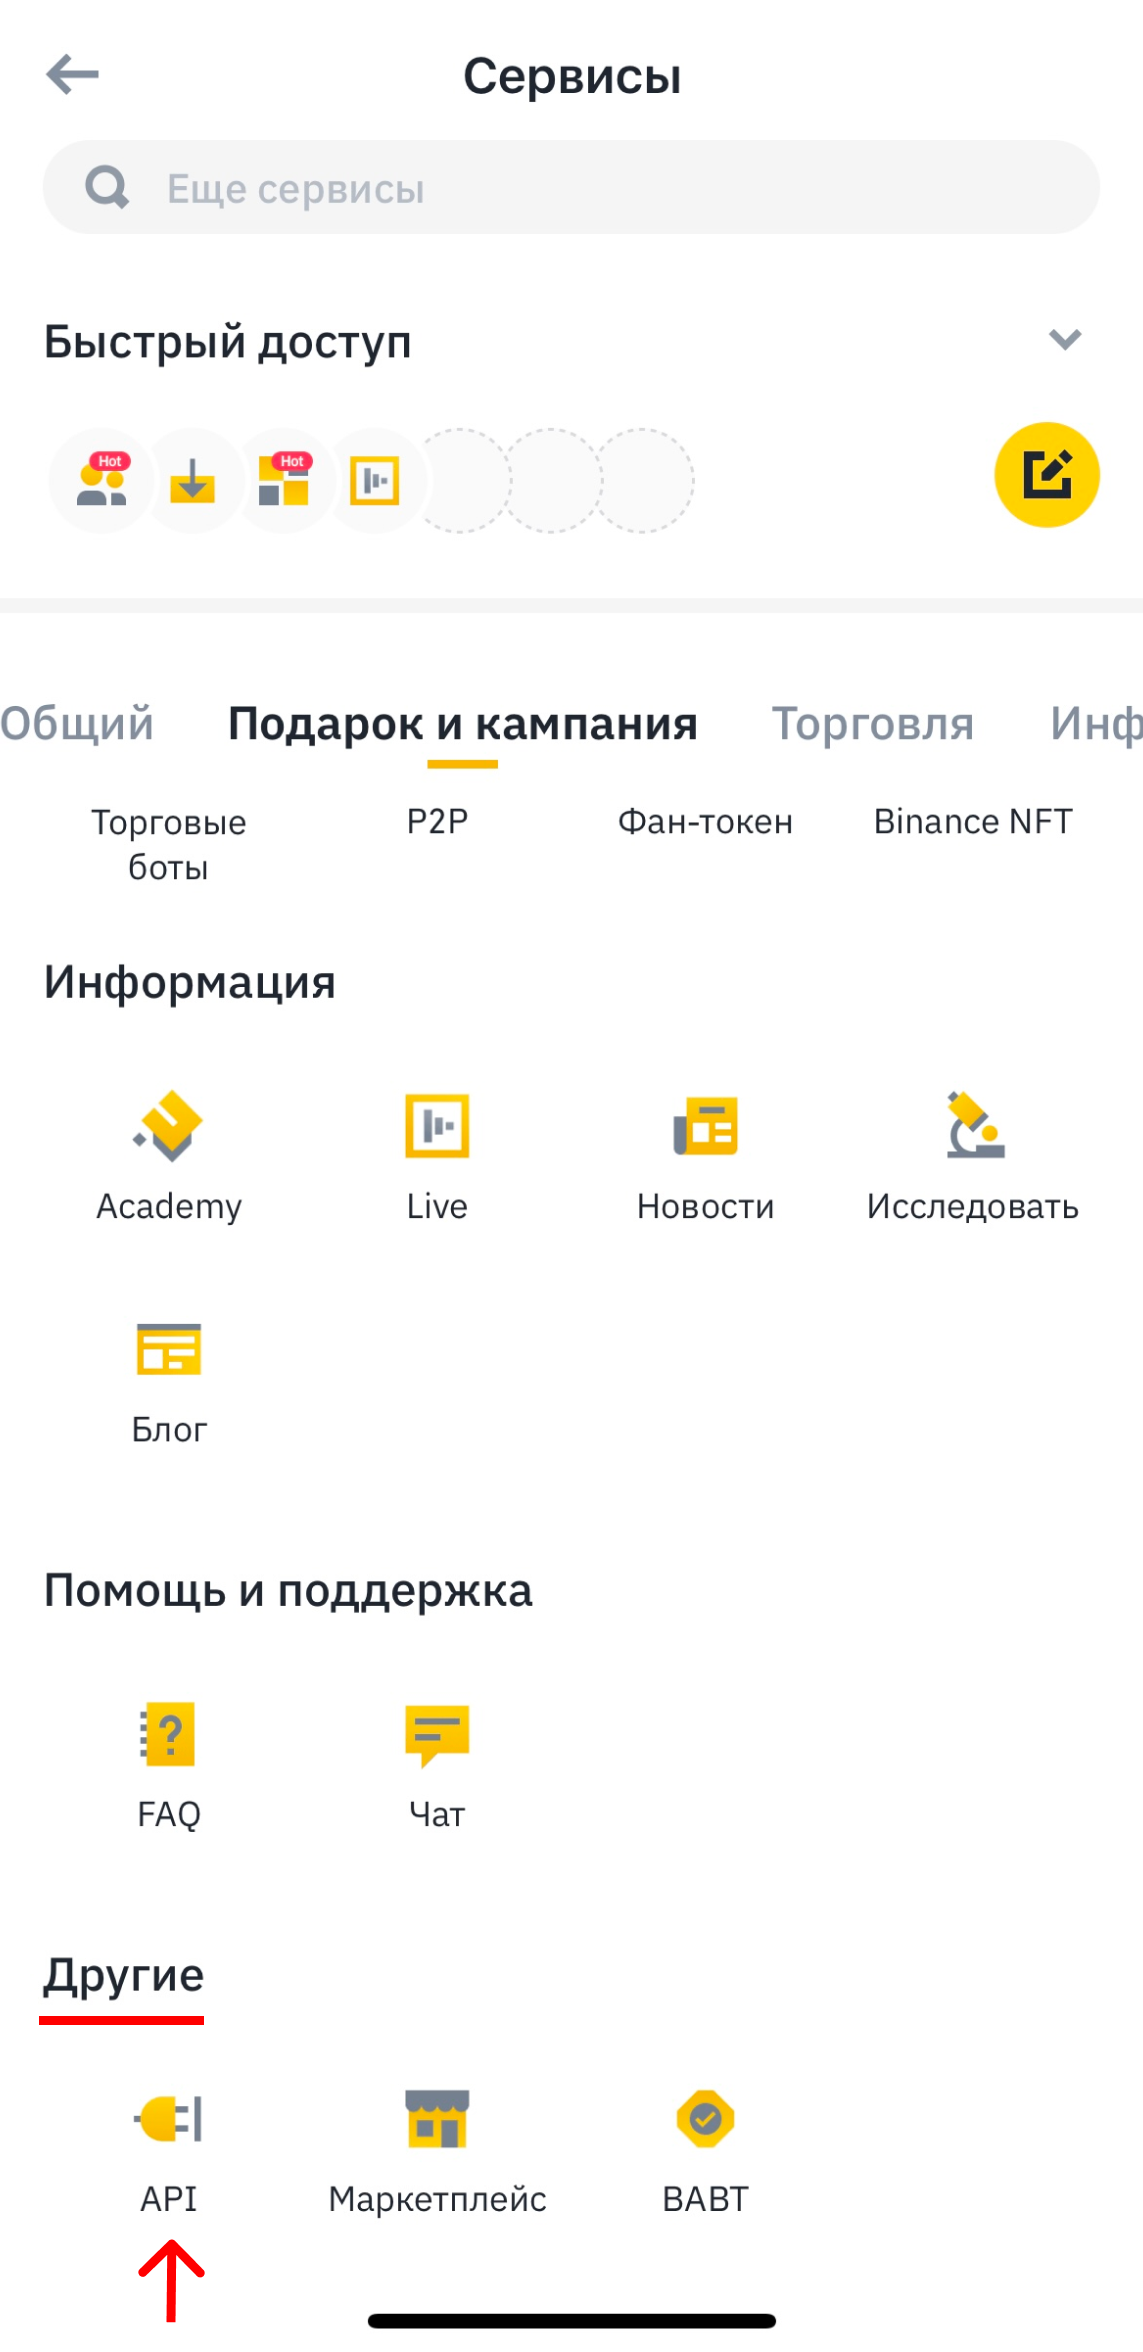Open the Исследовать research icon
The height and width of the screenshot is (2352, 1143).
(973, 1128)
